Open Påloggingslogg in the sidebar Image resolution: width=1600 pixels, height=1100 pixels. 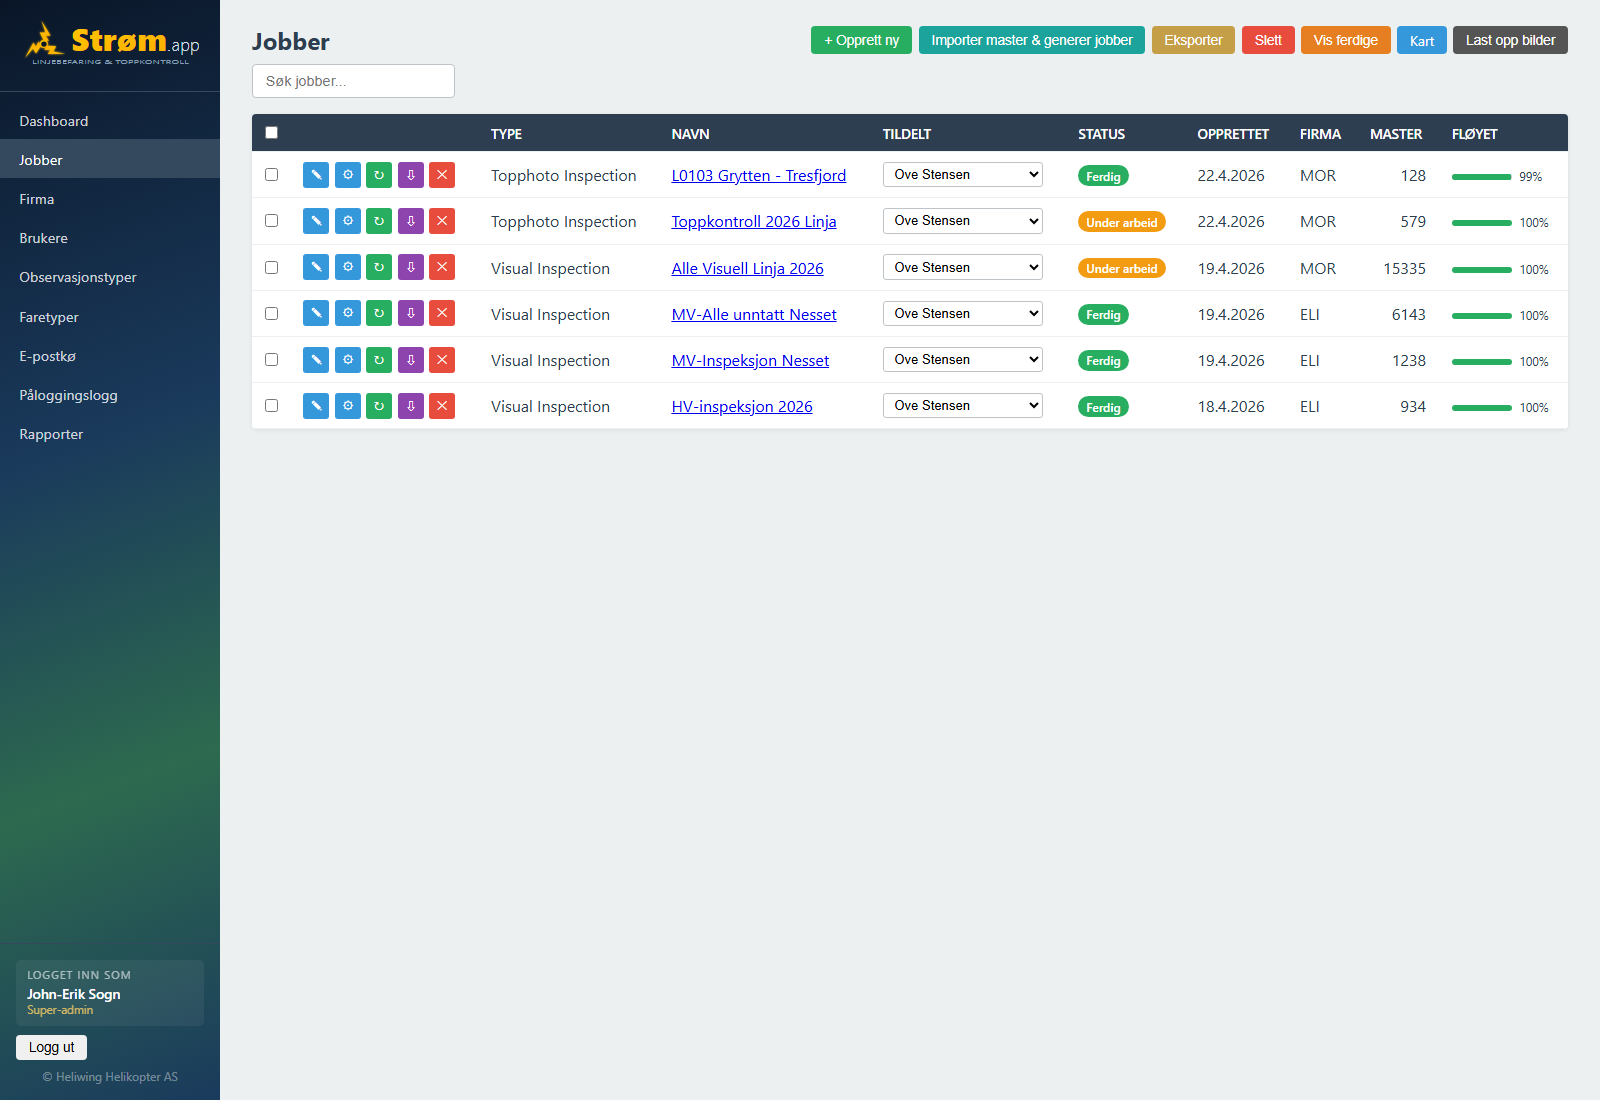pos(110,395)
